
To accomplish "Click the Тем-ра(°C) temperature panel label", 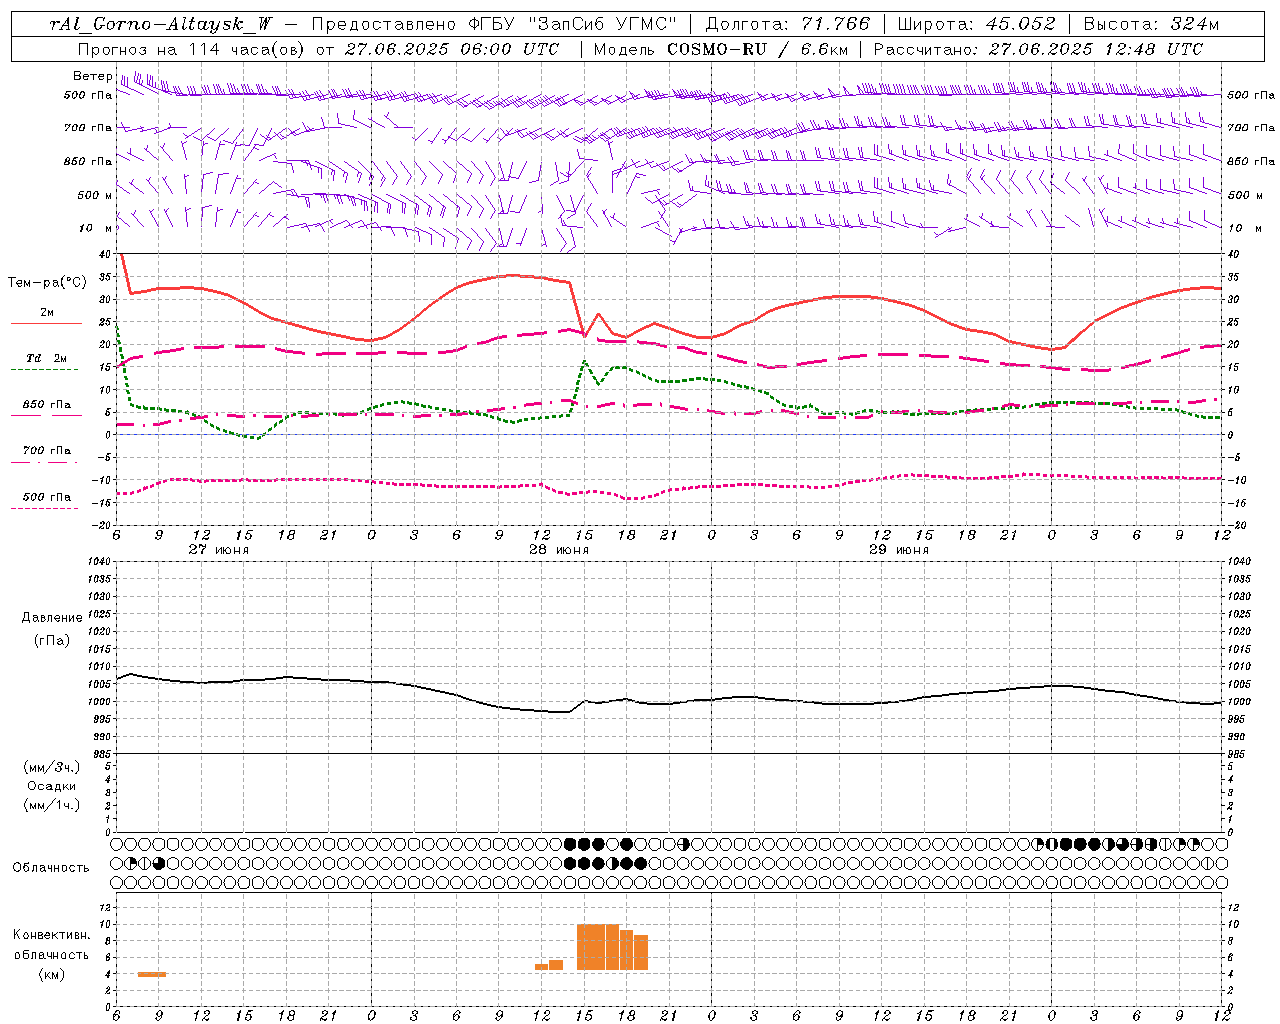I will (47, 283).
